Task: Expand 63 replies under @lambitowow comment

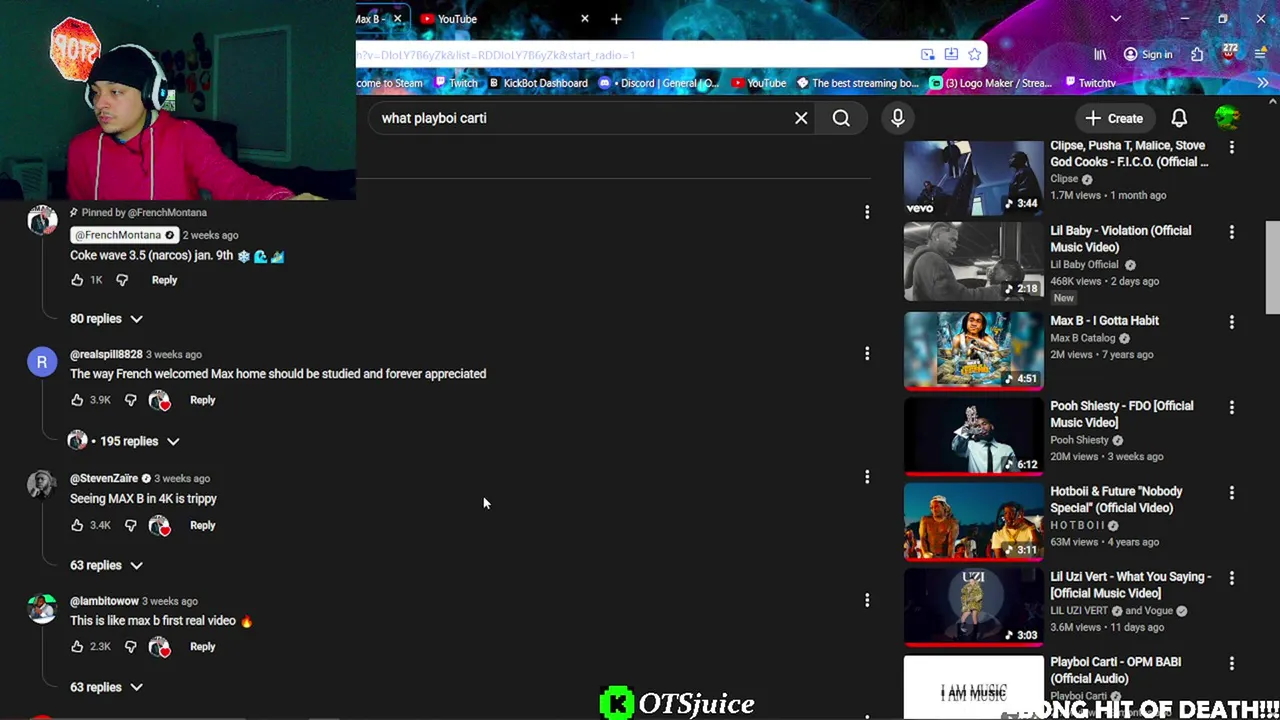Action: point(106,687)
